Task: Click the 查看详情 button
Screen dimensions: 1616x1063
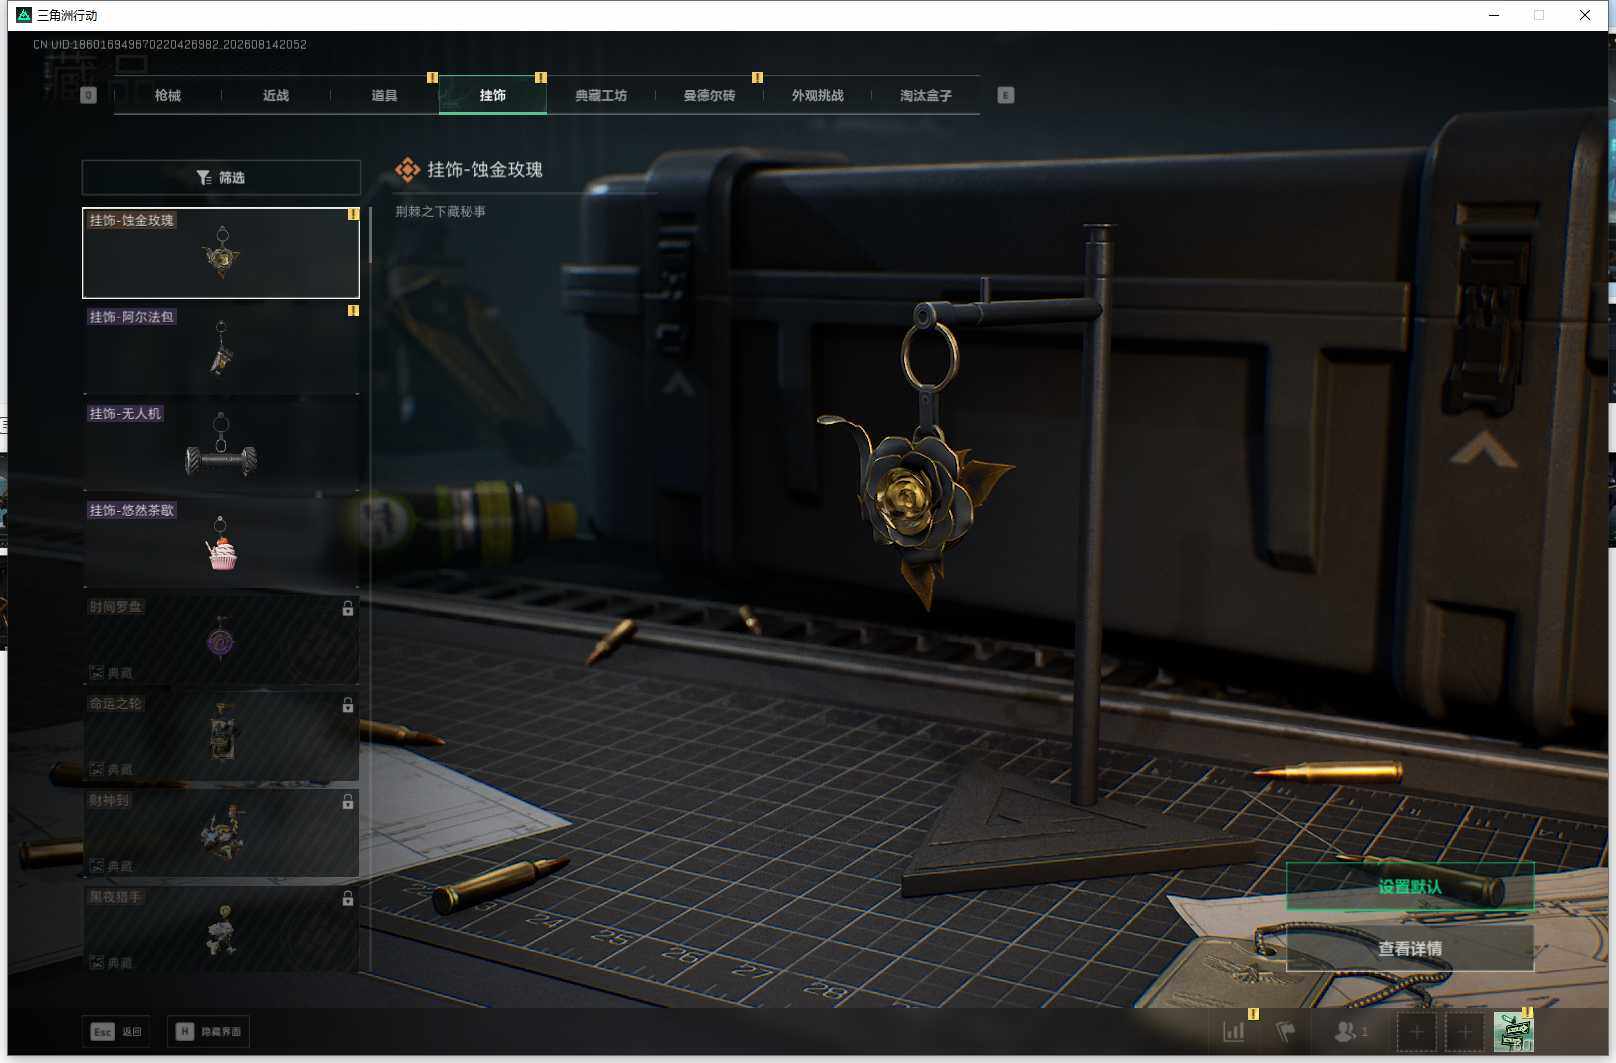Action: pyautogui.click(x=1410, y=948)
